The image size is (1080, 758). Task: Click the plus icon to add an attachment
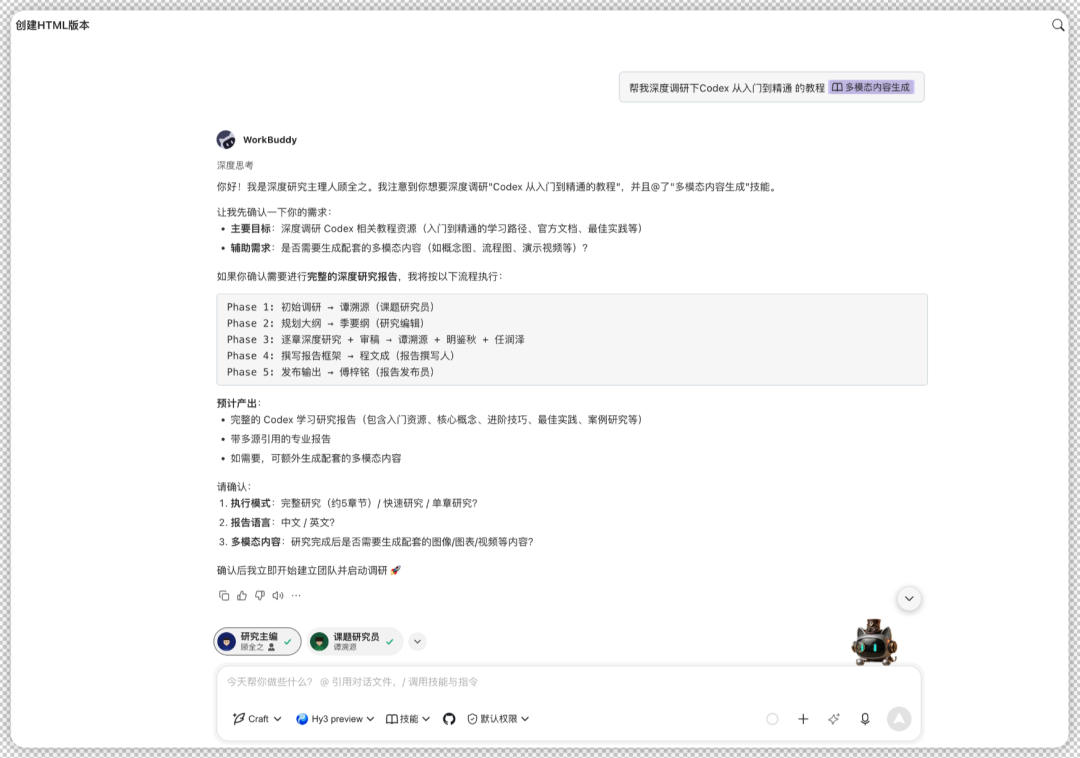803,719
